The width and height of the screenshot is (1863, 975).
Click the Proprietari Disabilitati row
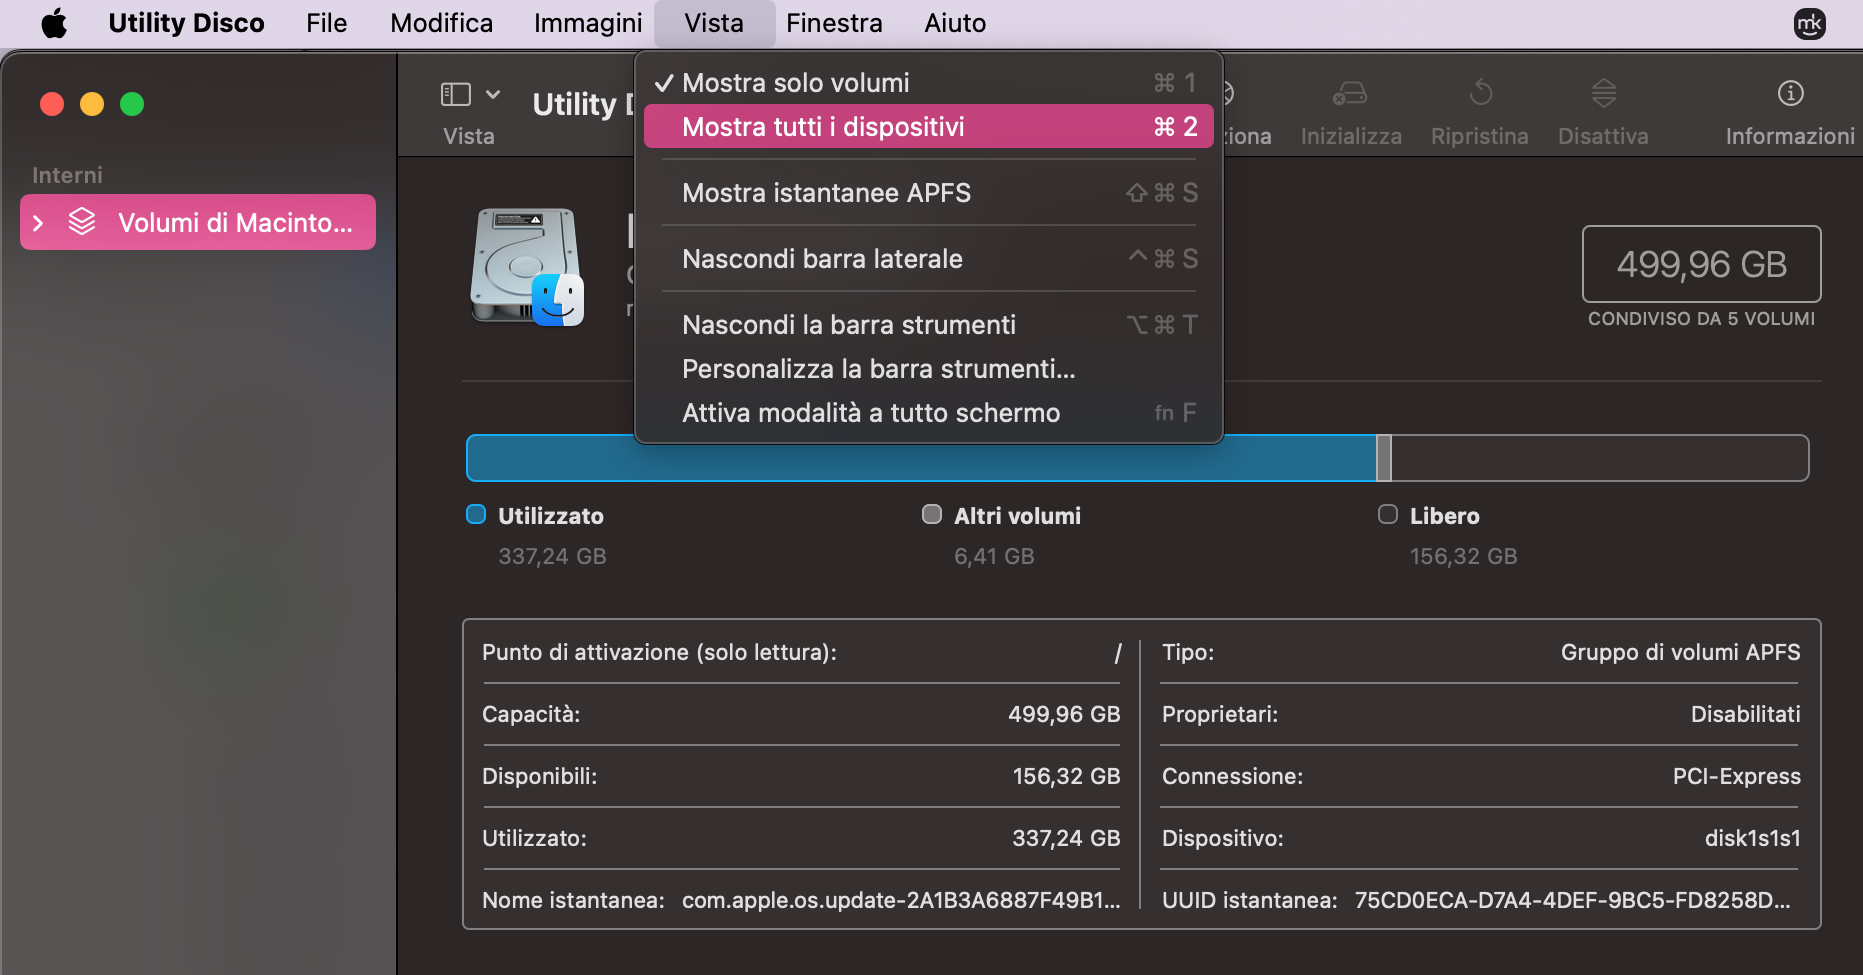[1481, 715]
